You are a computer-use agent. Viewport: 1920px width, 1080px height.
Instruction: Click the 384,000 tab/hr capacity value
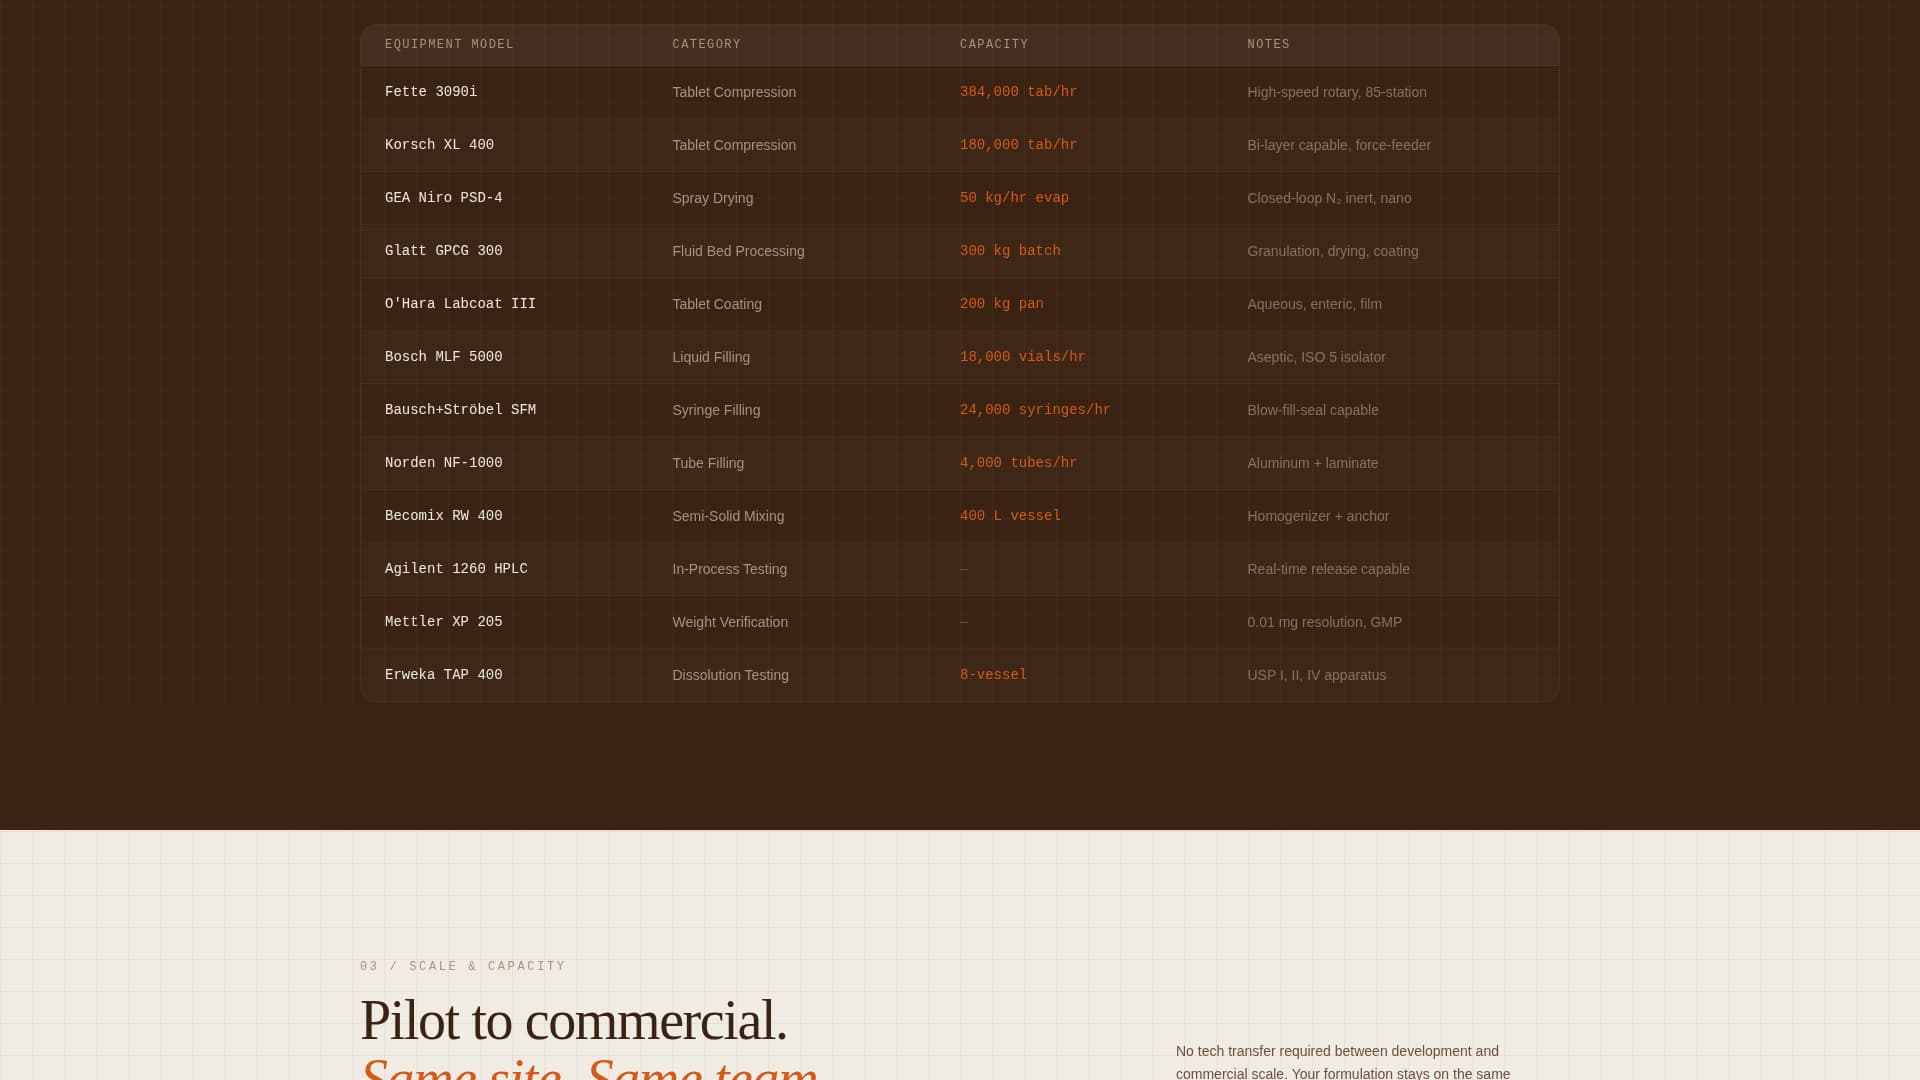pyautogui.click(x=1017, y=91)
